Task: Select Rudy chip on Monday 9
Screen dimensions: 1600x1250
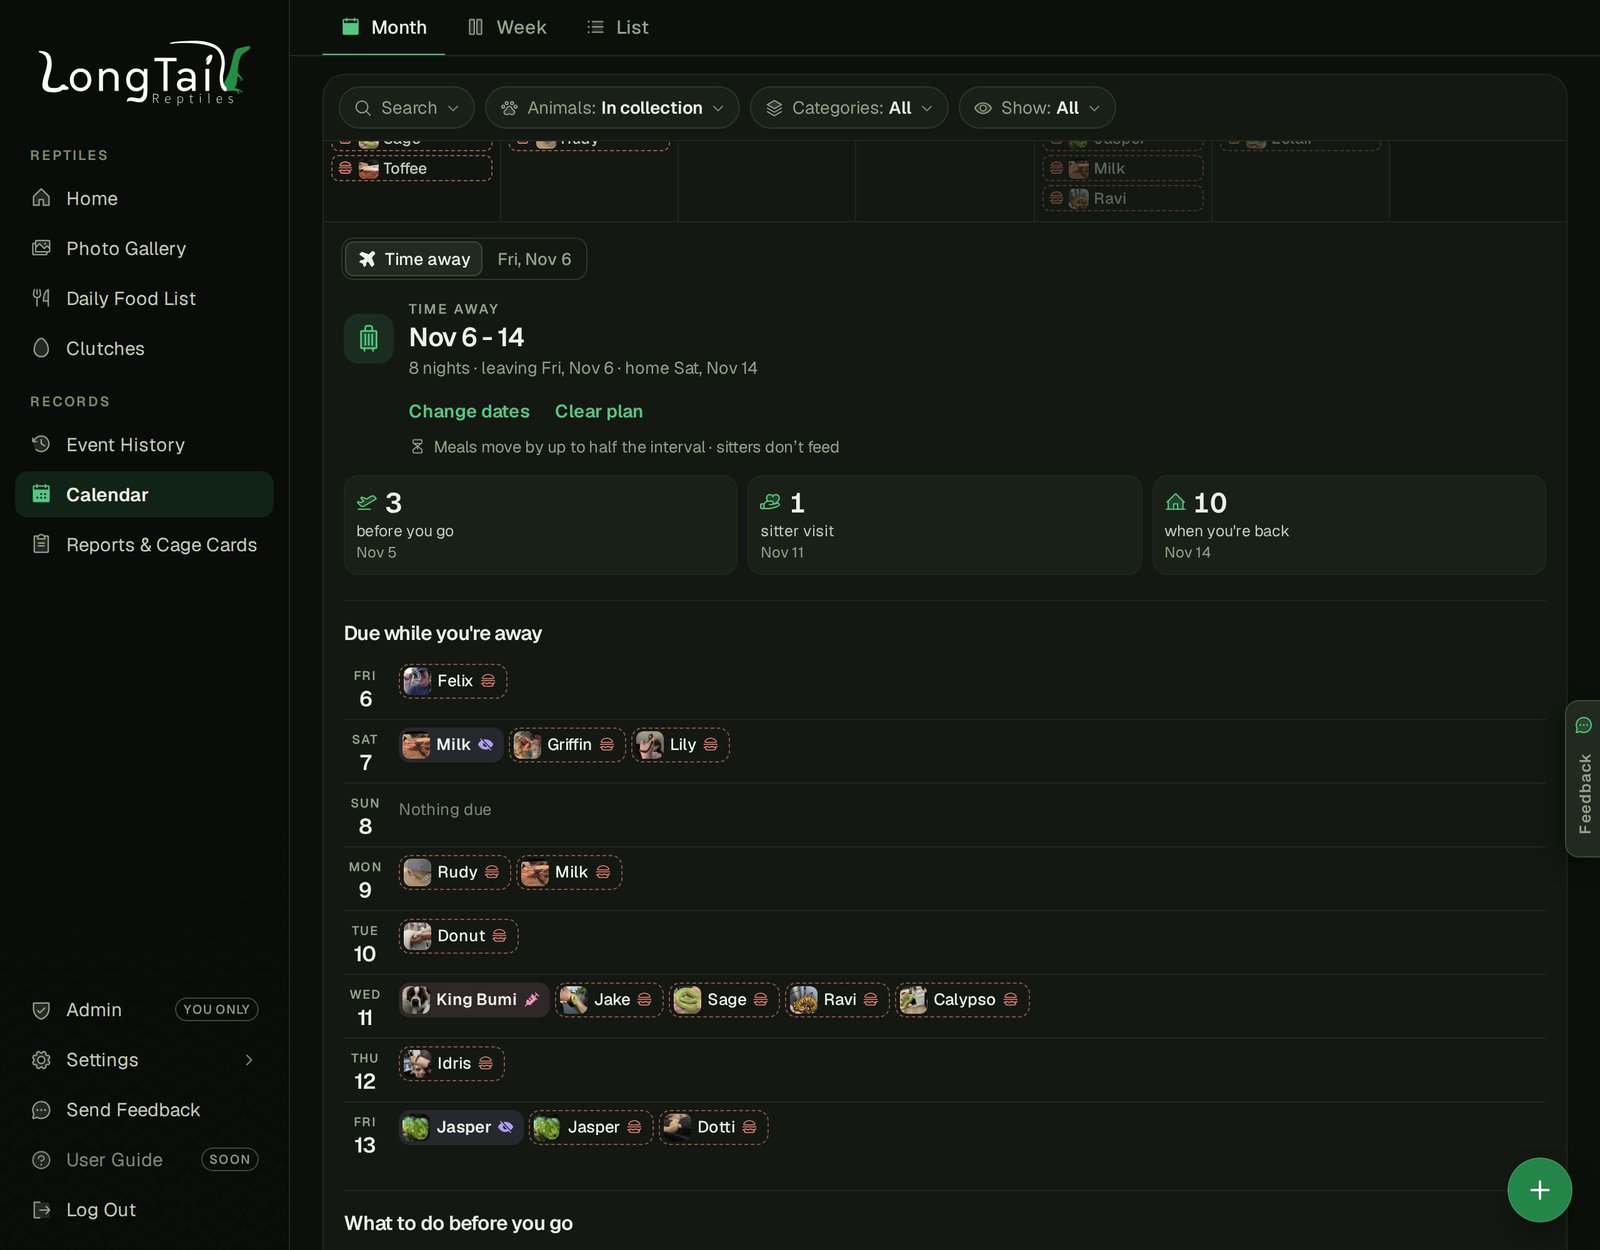Action: point(454,872)
